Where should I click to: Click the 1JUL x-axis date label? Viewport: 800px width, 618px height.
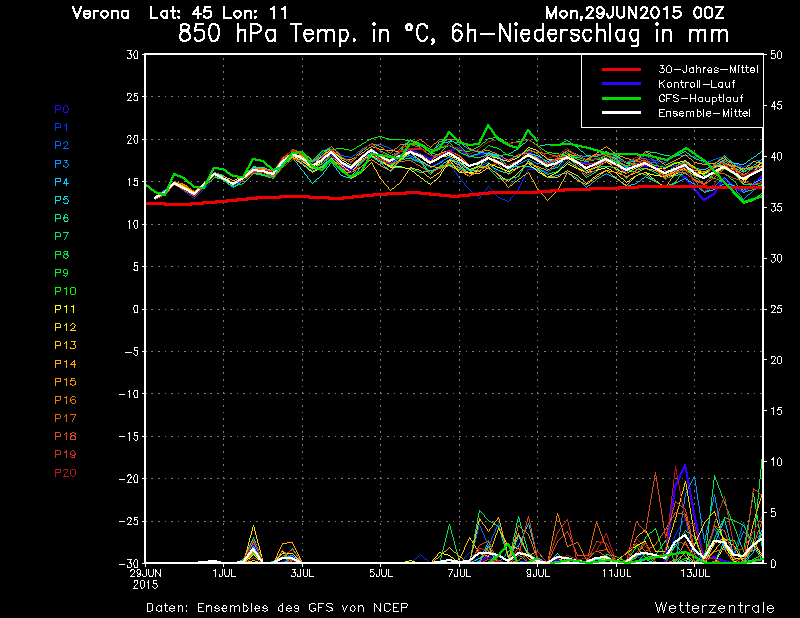(224, 574)
